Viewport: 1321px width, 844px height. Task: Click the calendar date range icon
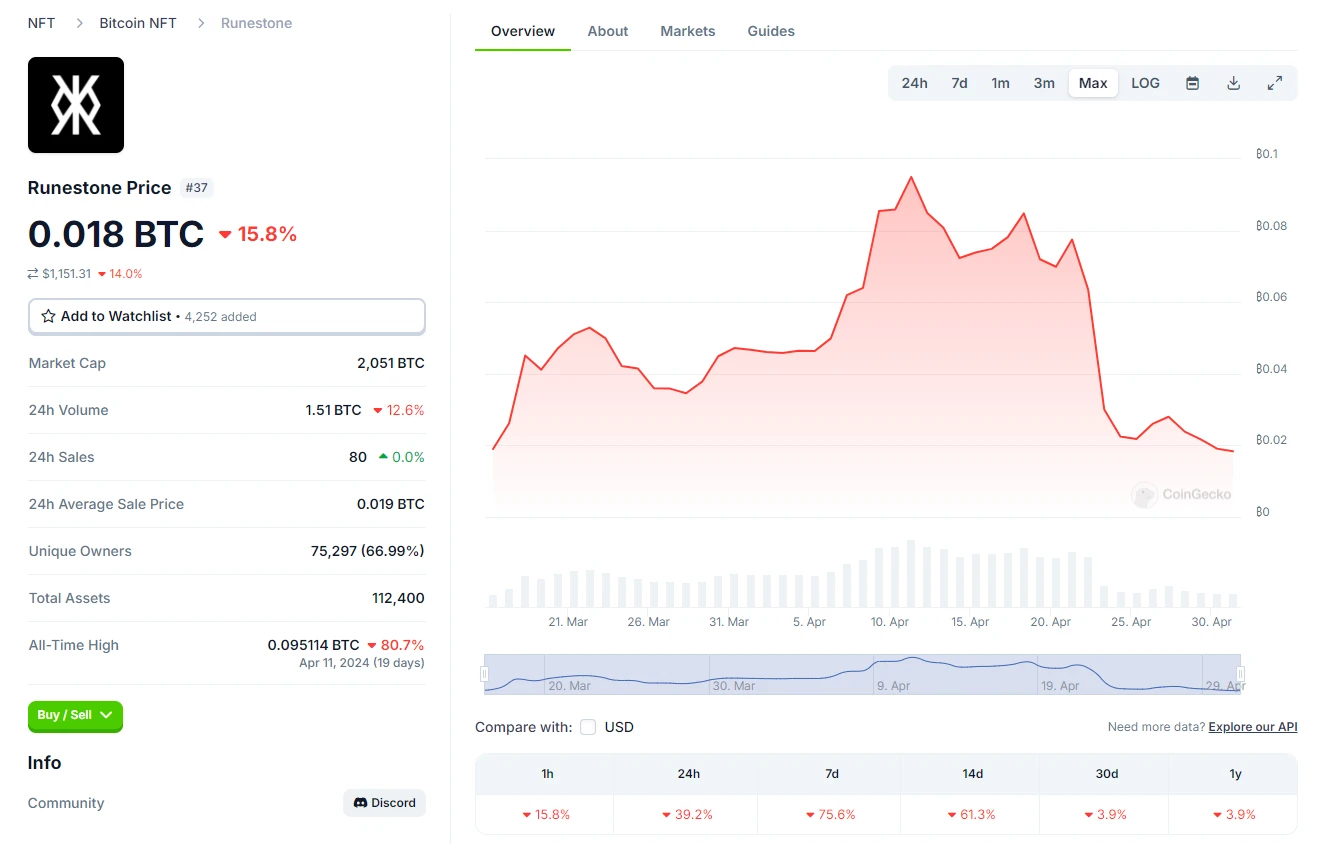[x=1192, y=83]
